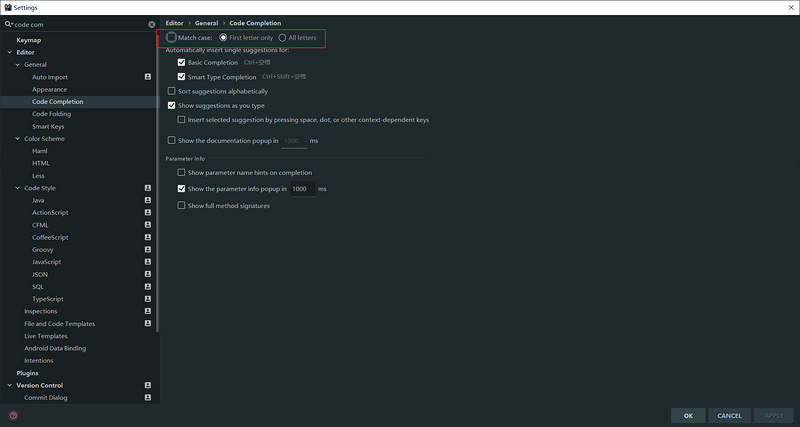Enable the Match case checkbox

[x=171, y=37]
